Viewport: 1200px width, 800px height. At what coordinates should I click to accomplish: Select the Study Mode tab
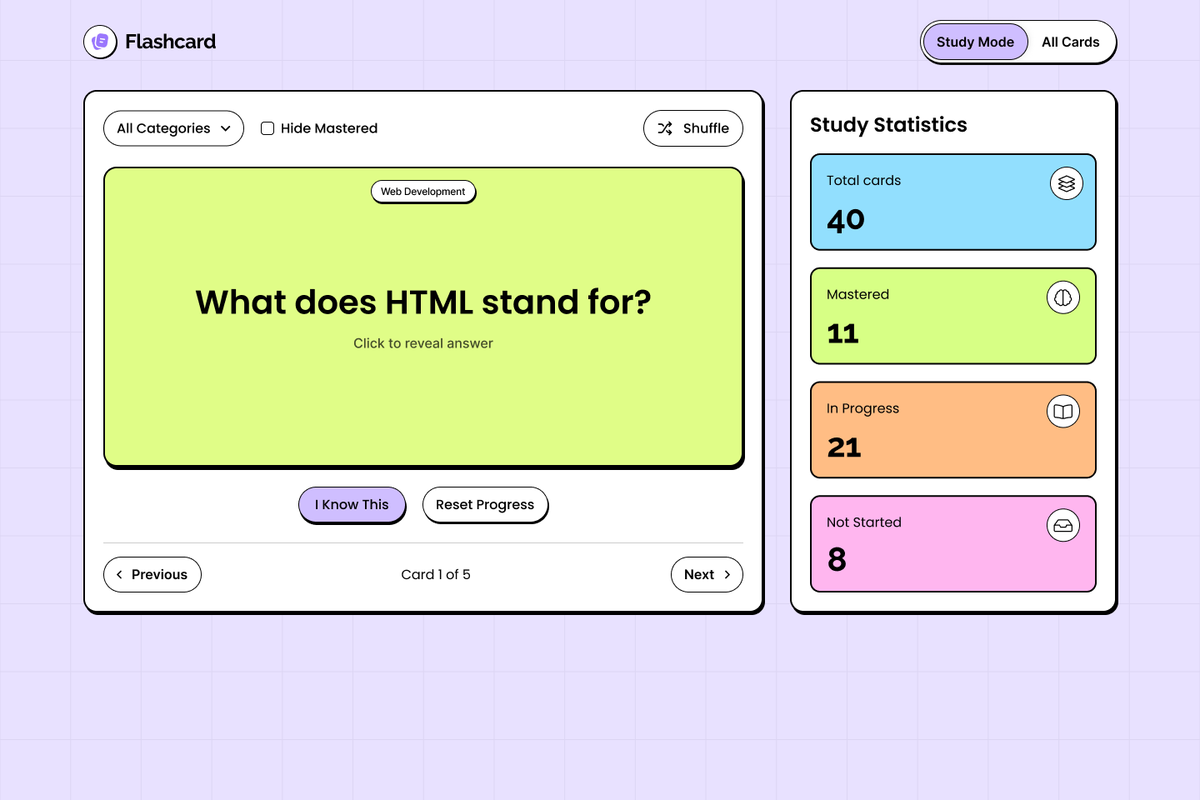point(974,41)
